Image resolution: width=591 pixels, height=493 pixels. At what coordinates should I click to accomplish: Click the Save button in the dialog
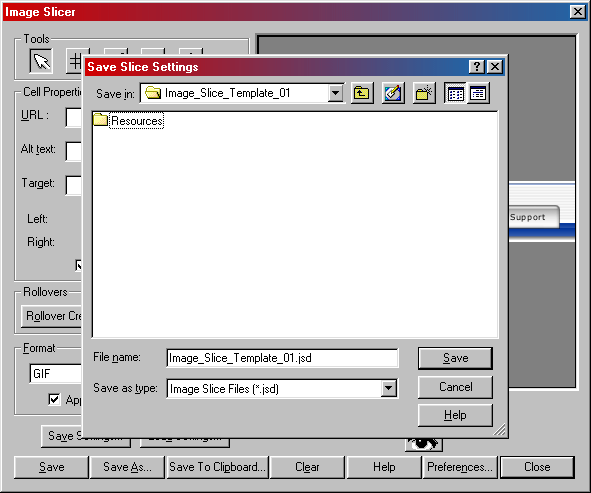(x=455, y=358)
